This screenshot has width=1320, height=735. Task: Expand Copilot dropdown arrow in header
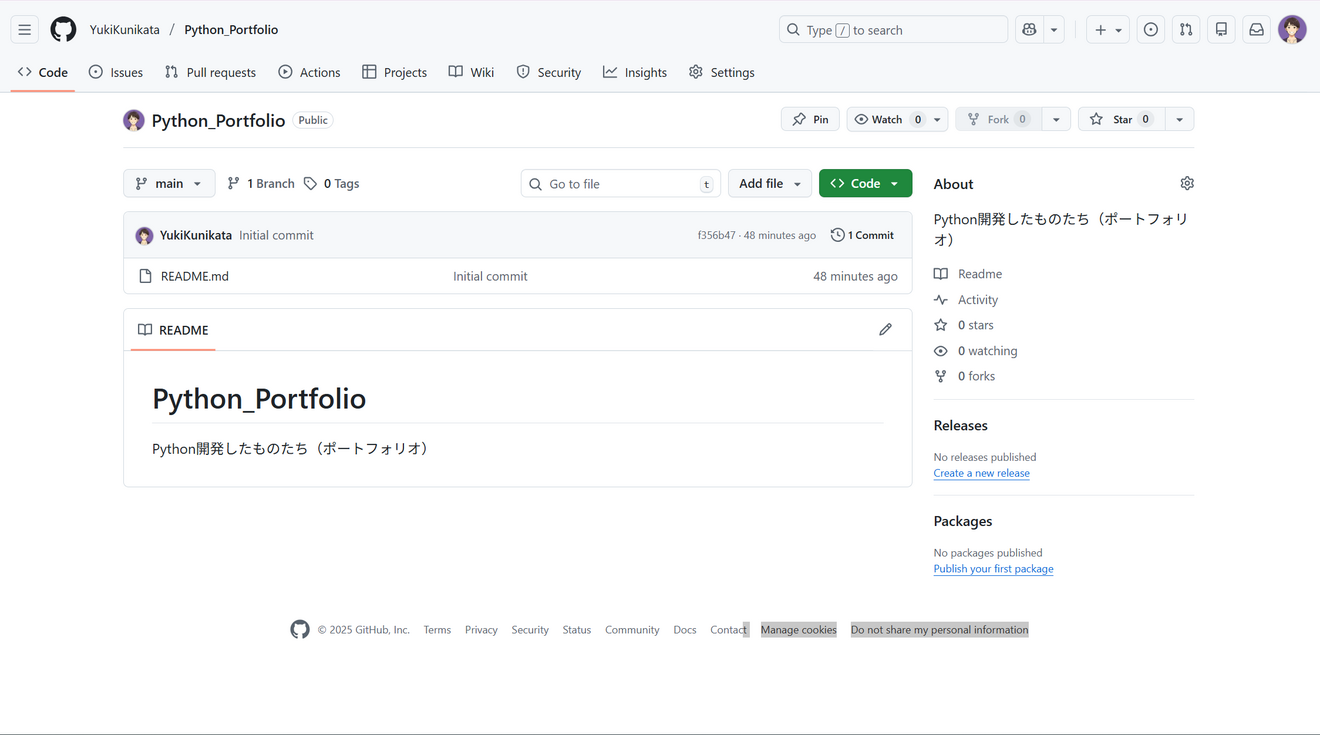1053,30
